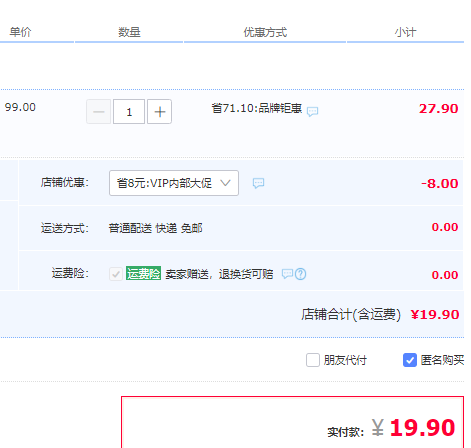Toggle the 运费险 checkbox
This screenshot has width=471, height=448.
point(116,274)
